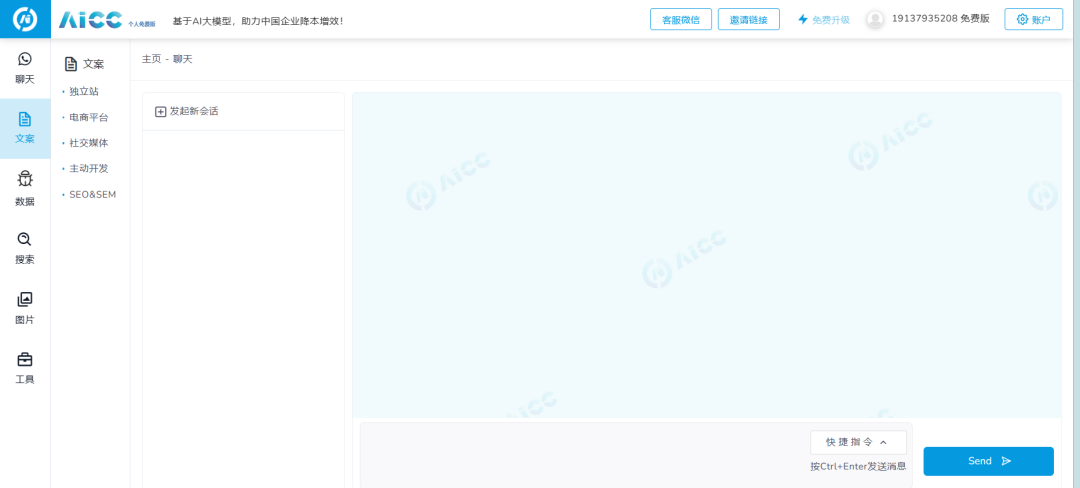Click the 文案 panel header document icon

coord(70,64)
